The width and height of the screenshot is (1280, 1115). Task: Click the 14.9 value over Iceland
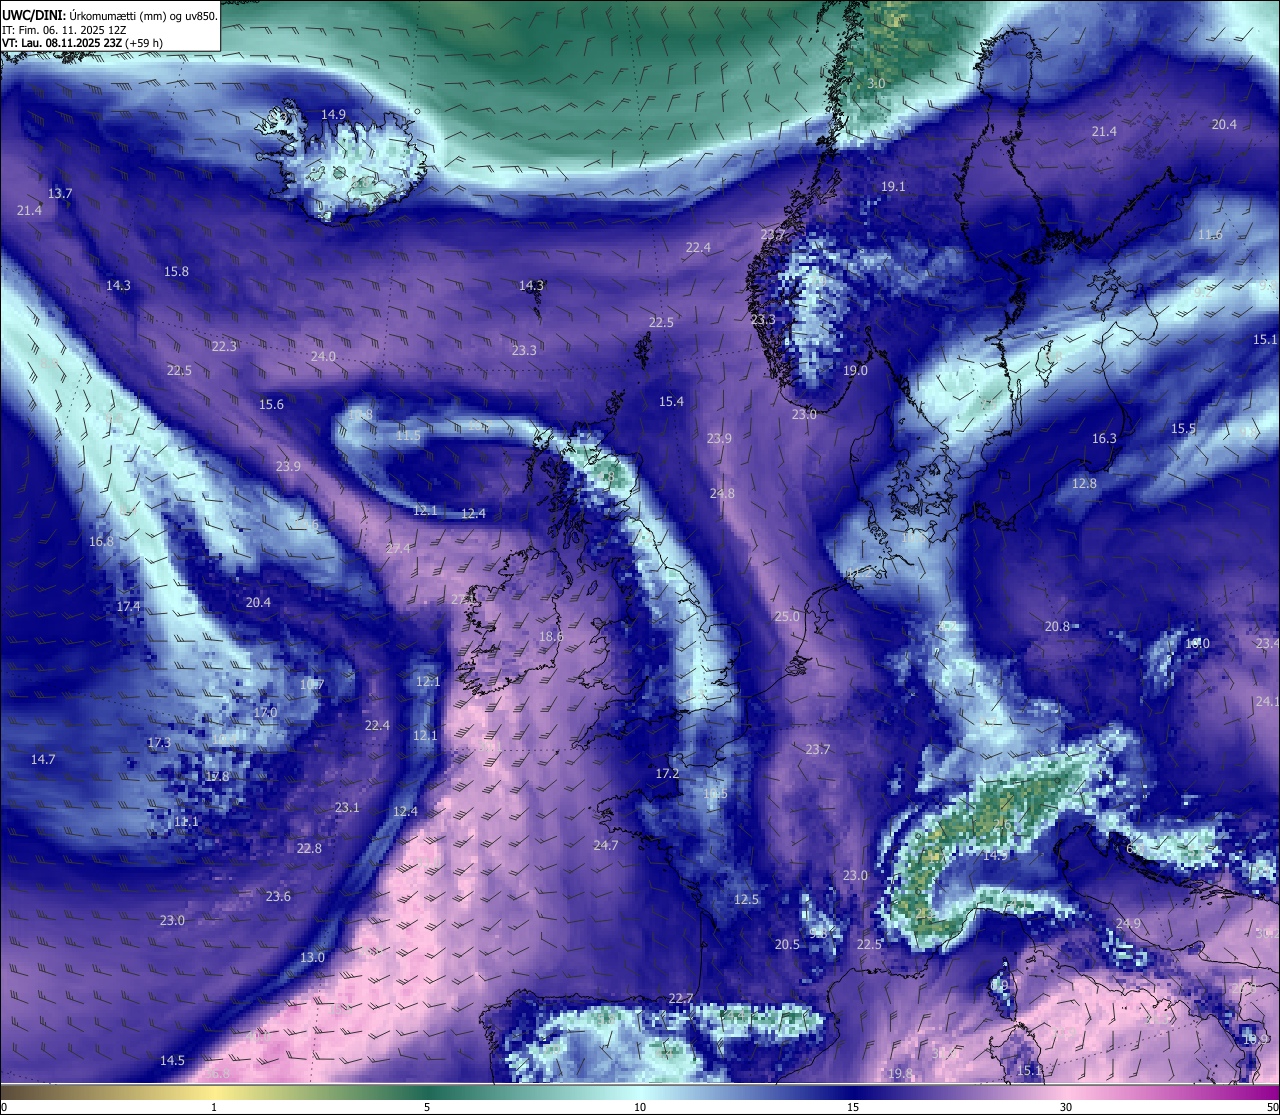pos(333,115)
